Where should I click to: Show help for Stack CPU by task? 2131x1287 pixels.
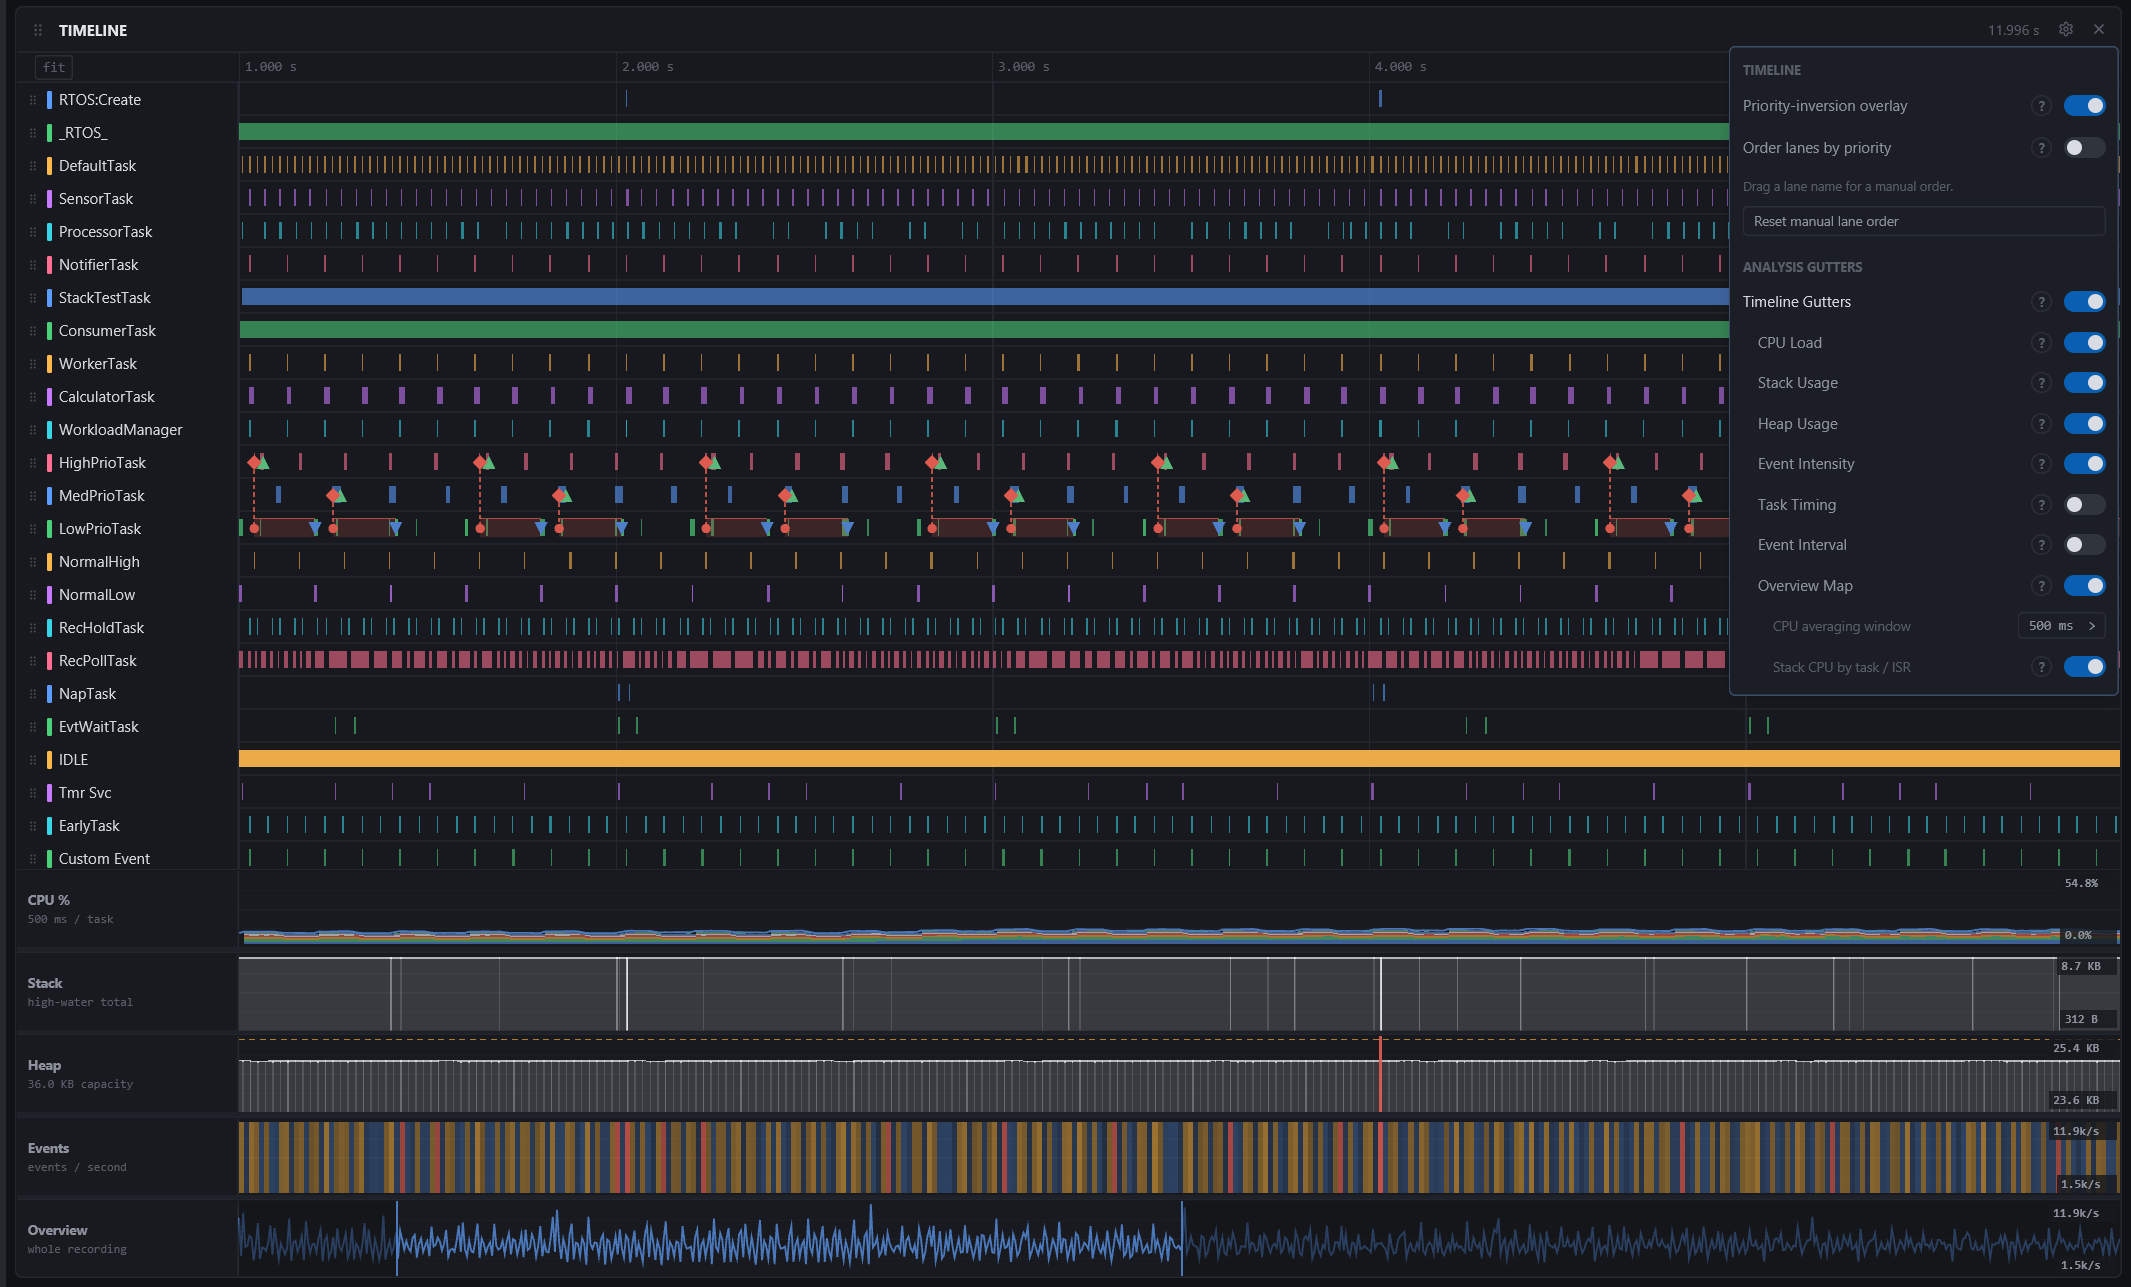2042,667
